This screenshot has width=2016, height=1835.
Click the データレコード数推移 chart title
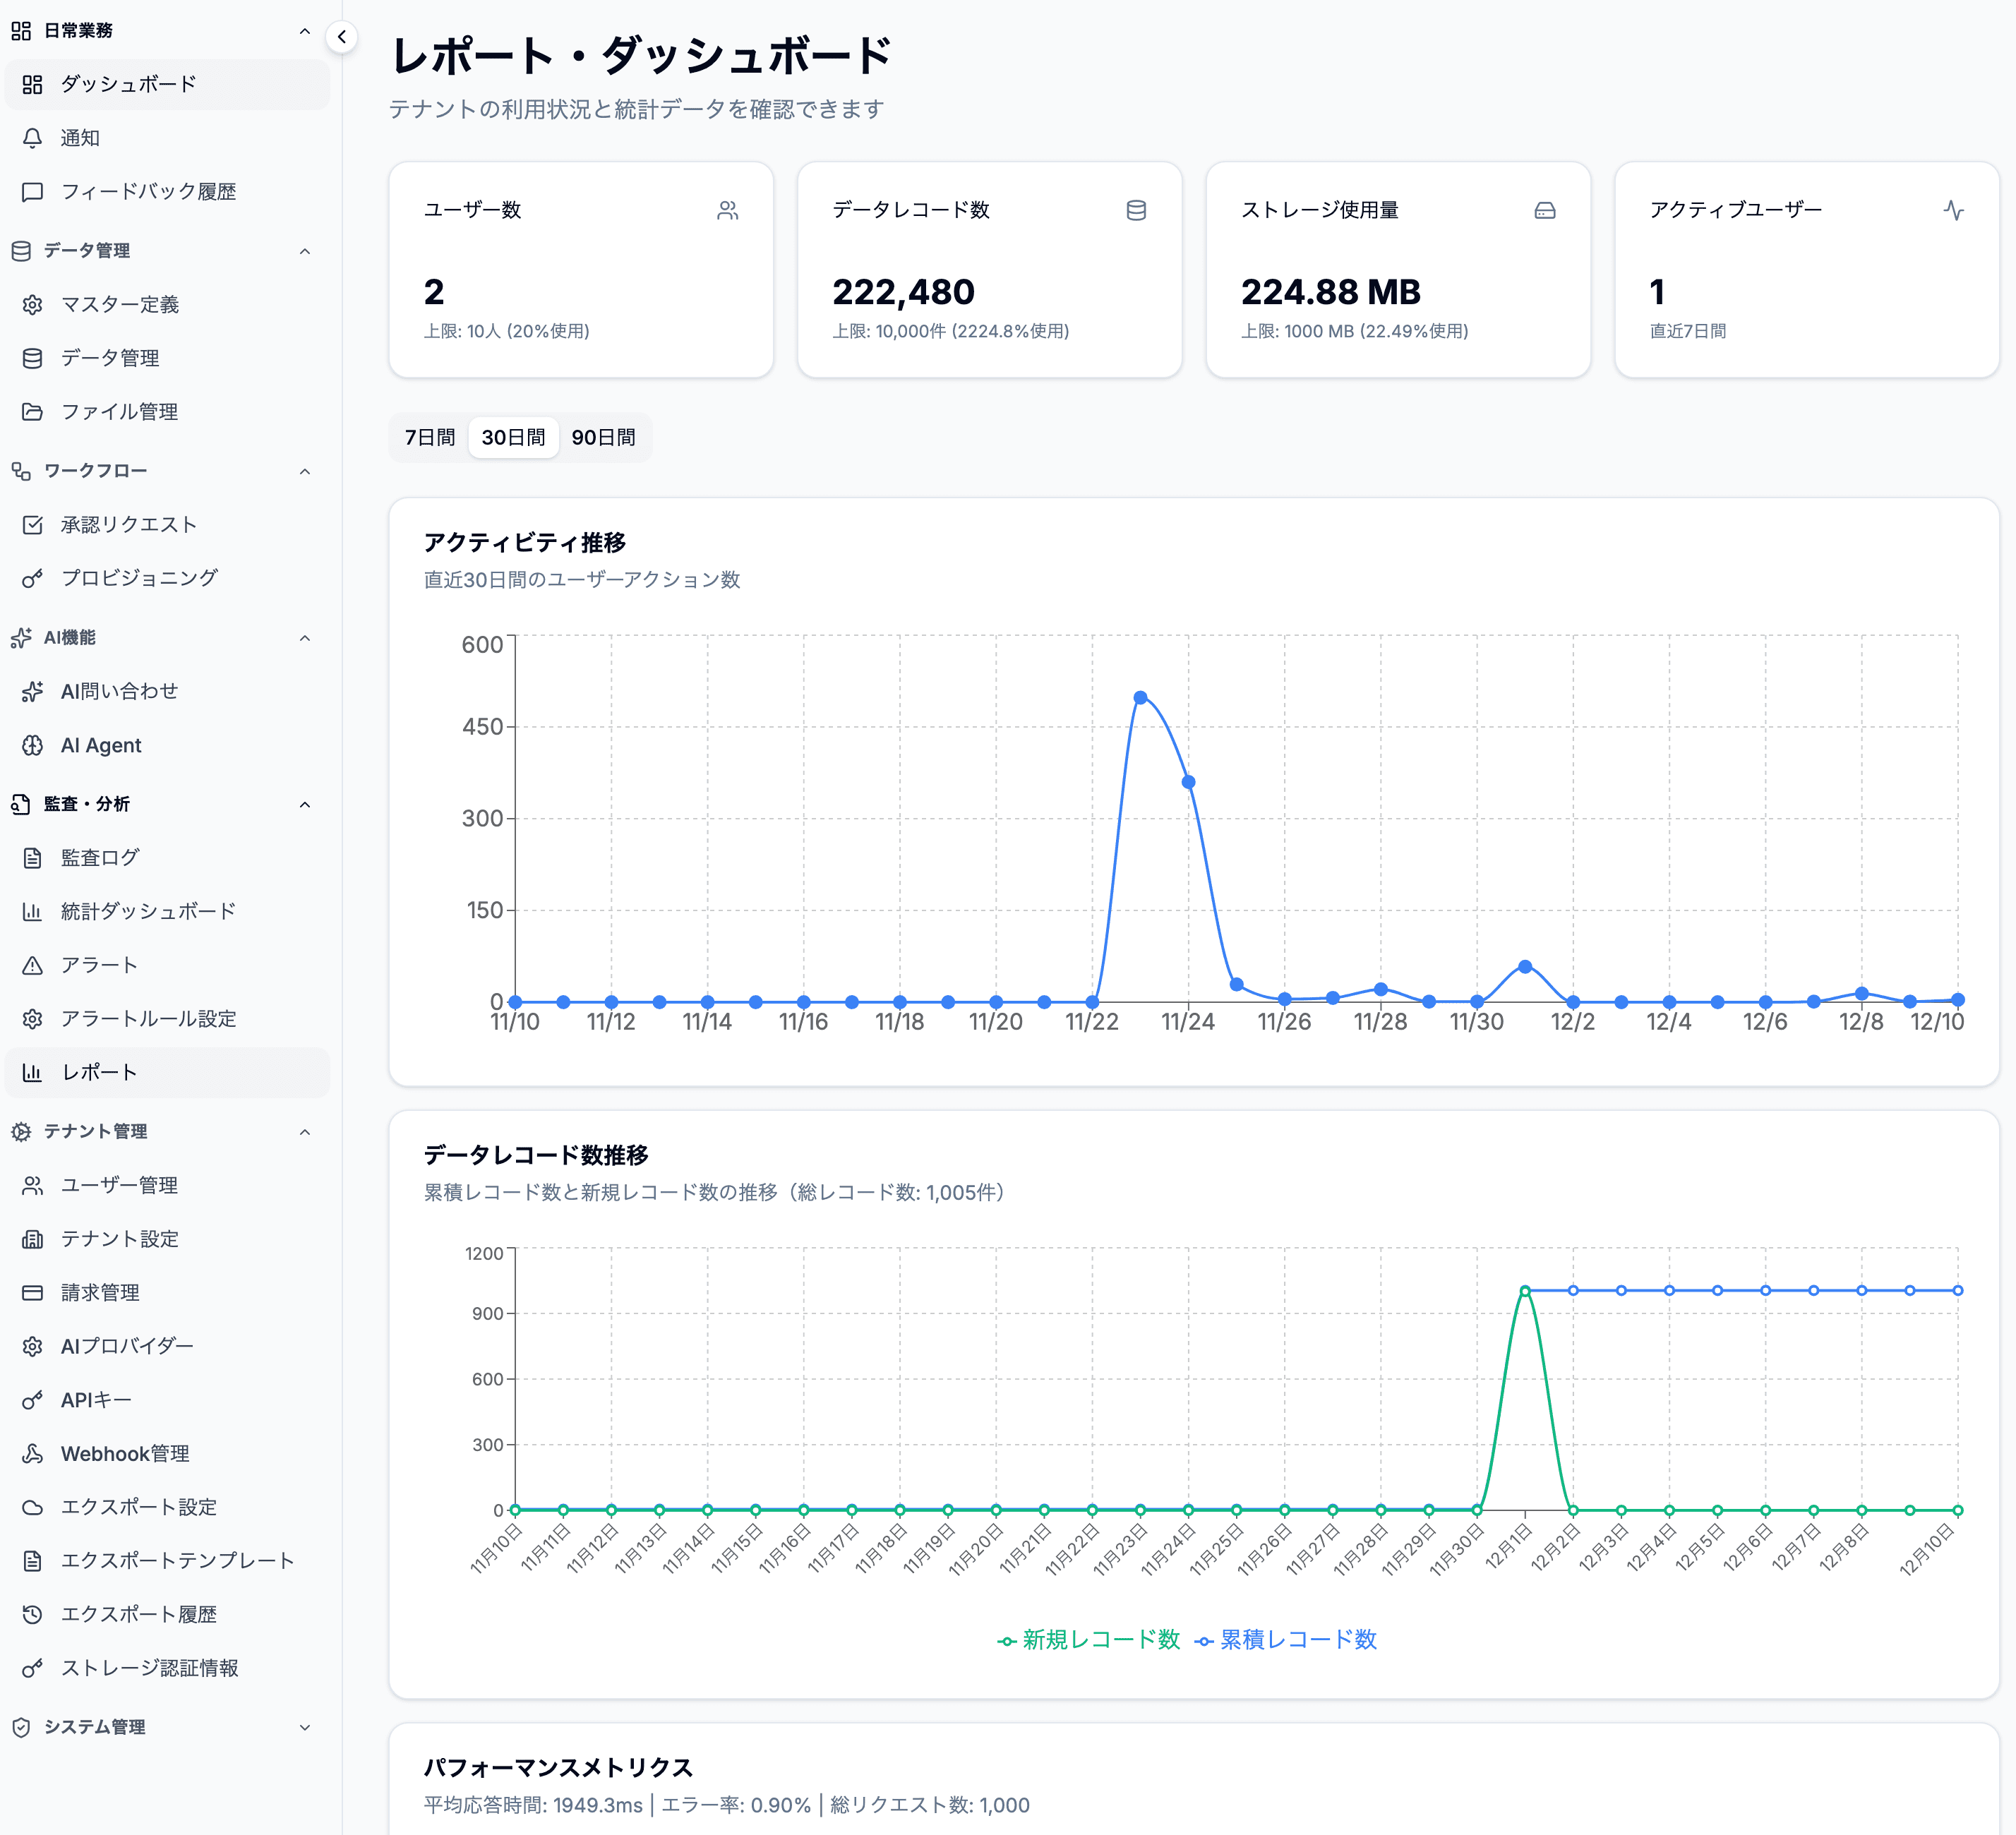(x=536, y=1155)
